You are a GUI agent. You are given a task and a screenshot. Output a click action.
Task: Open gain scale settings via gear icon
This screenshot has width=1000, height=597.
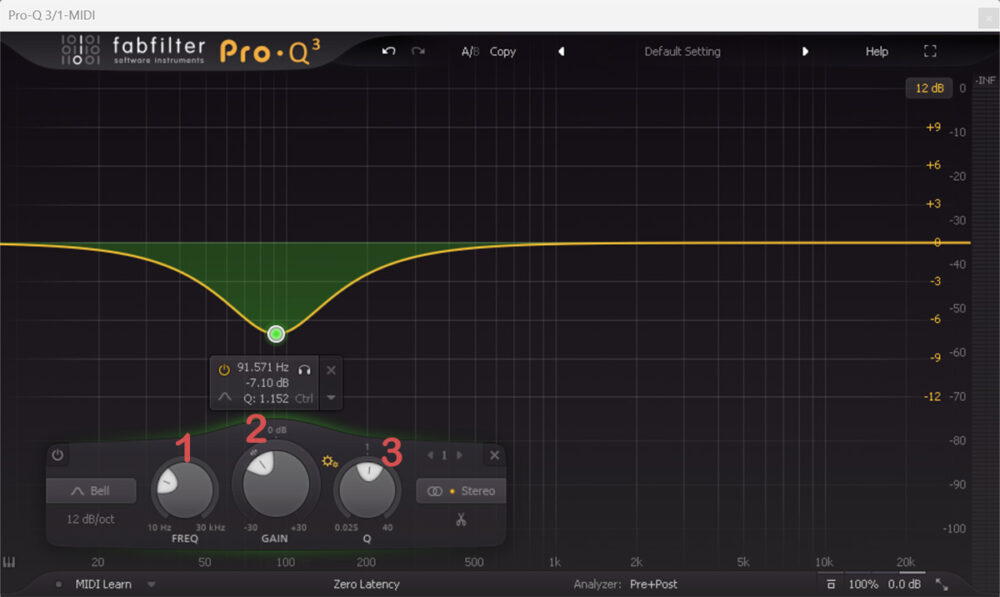328,462
